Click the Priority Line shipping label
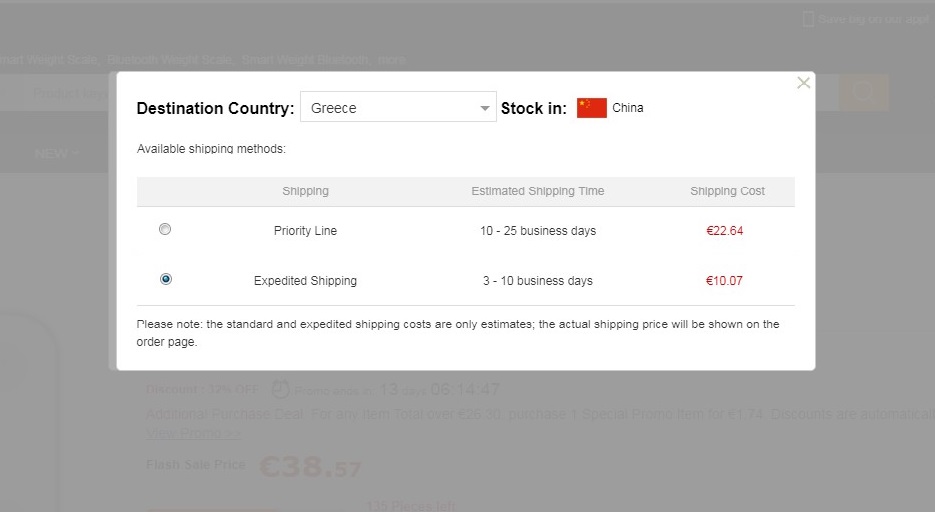The image size is (935, 512). (305, 231)
